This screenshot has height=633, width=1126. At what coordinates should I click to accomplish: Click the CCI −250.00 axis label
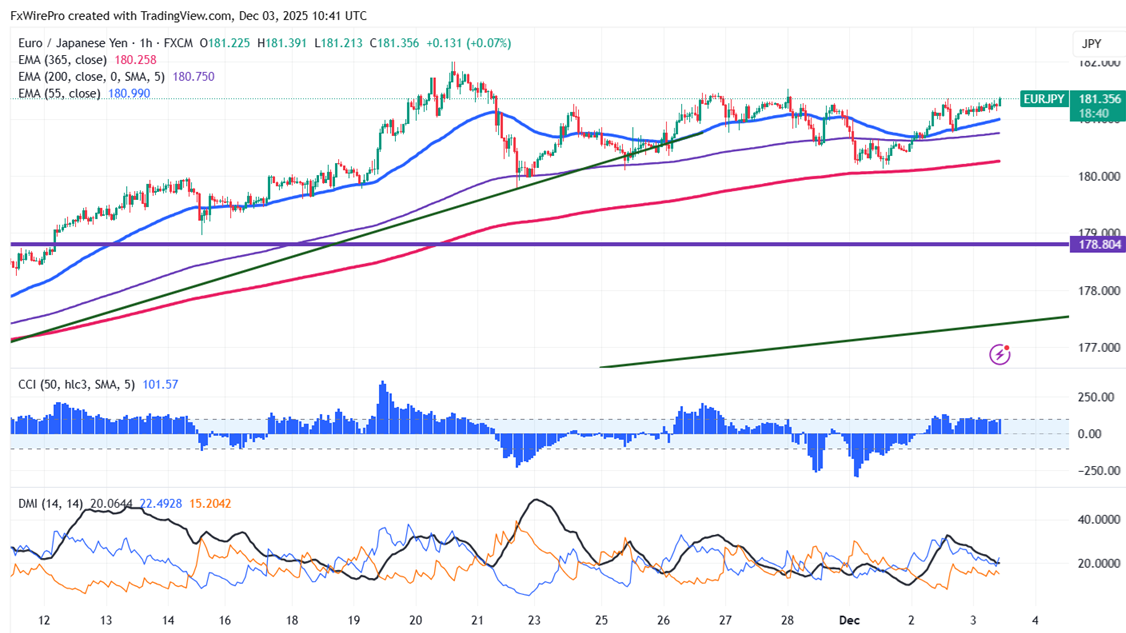click(1097, 471)
